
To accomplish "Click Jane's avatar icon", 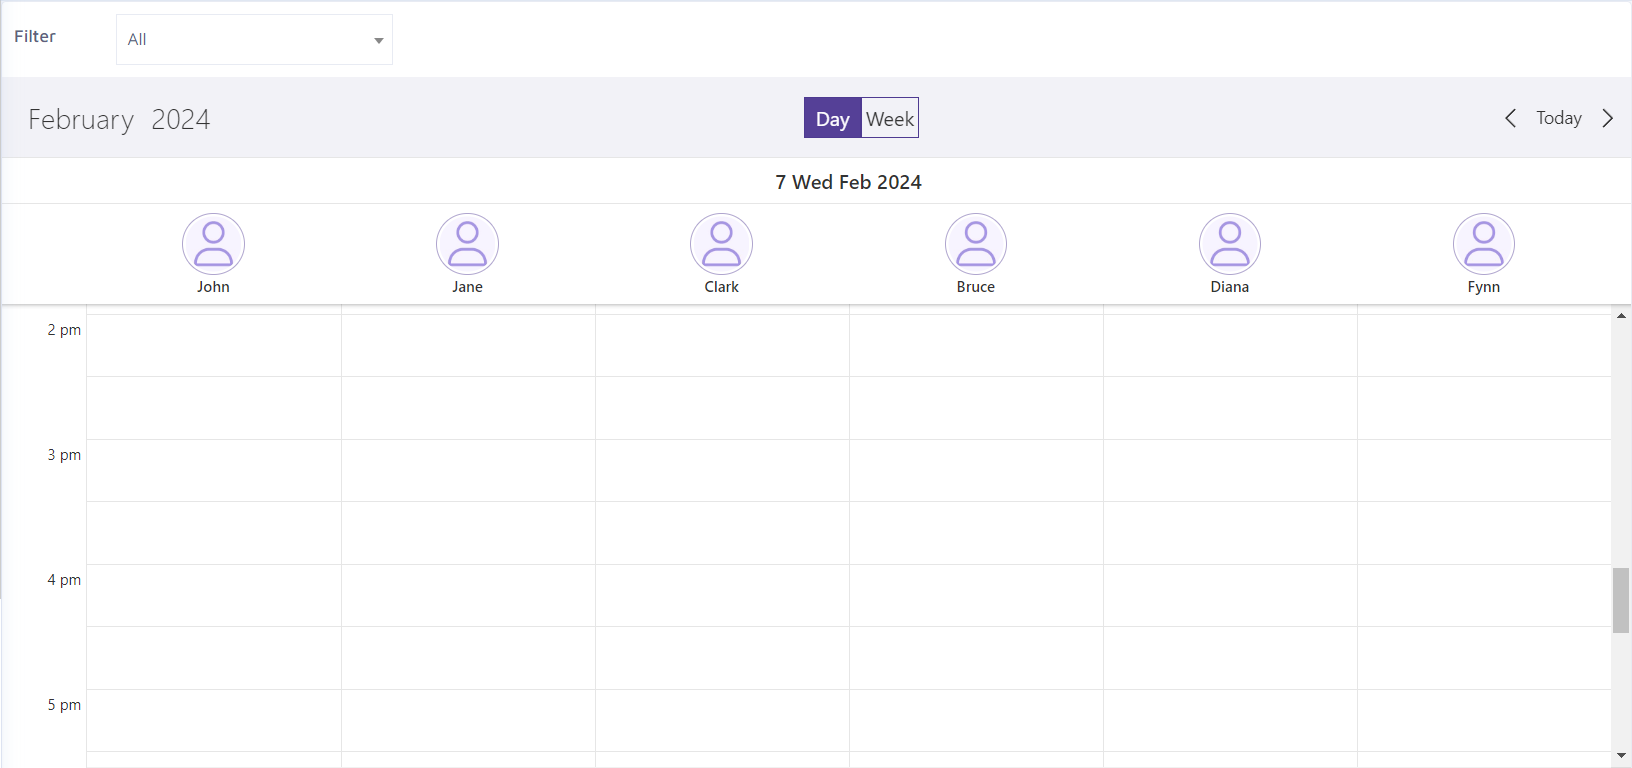I will click(467, 244).
